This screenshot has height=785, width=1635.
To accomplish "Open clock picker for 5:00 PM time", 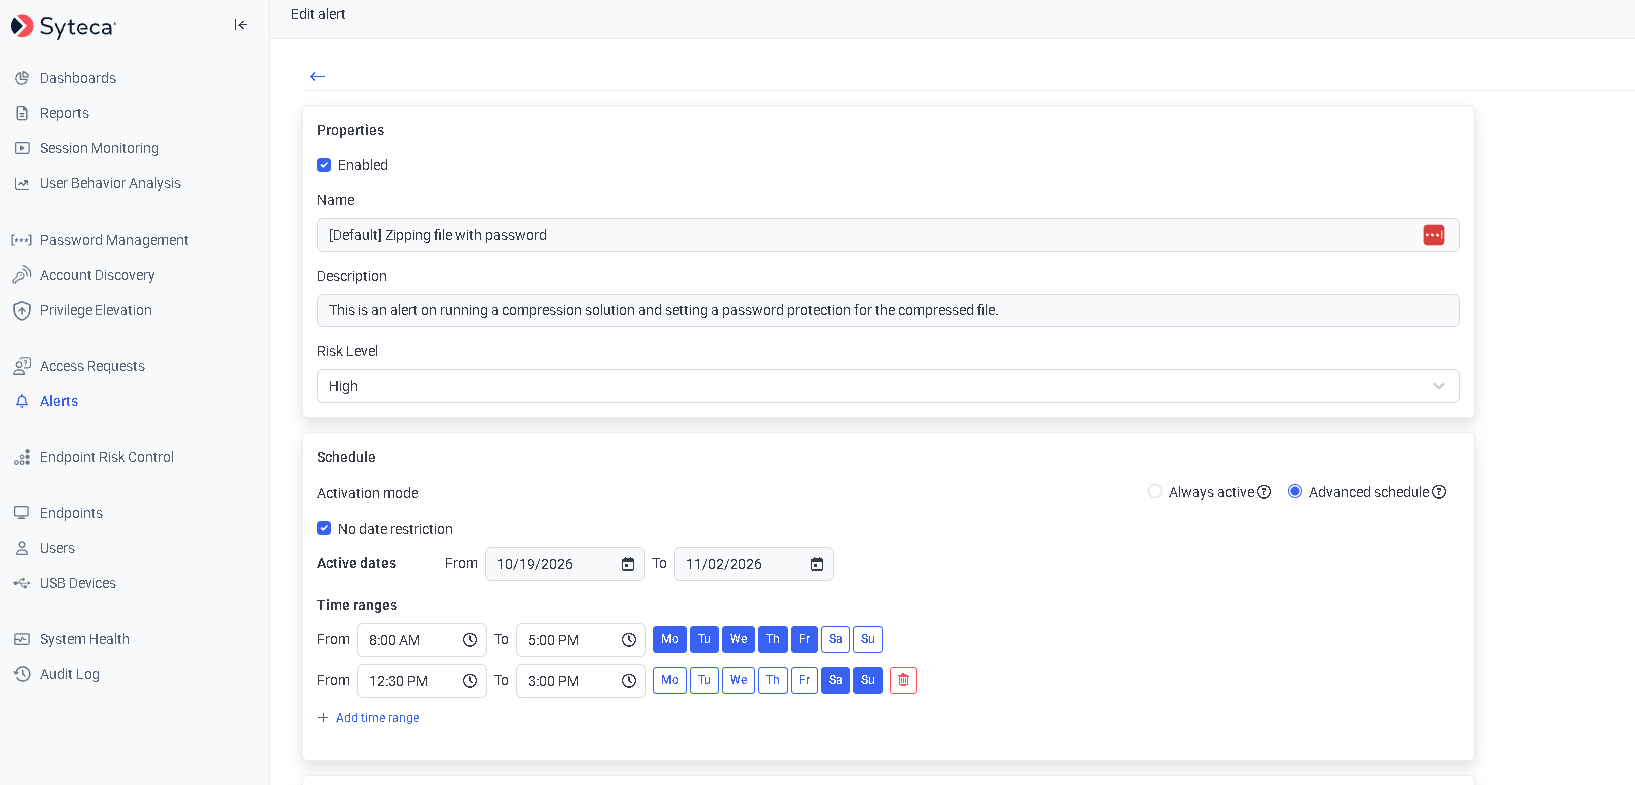I will pyautogui.click(x=629, y=640).
